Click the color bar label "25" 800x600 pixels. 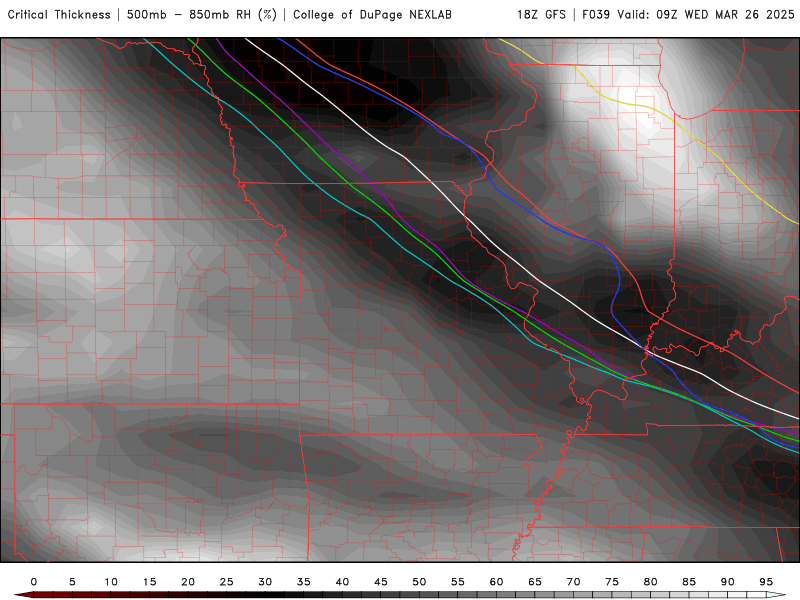pyautogui.click(x=227, y=582)
